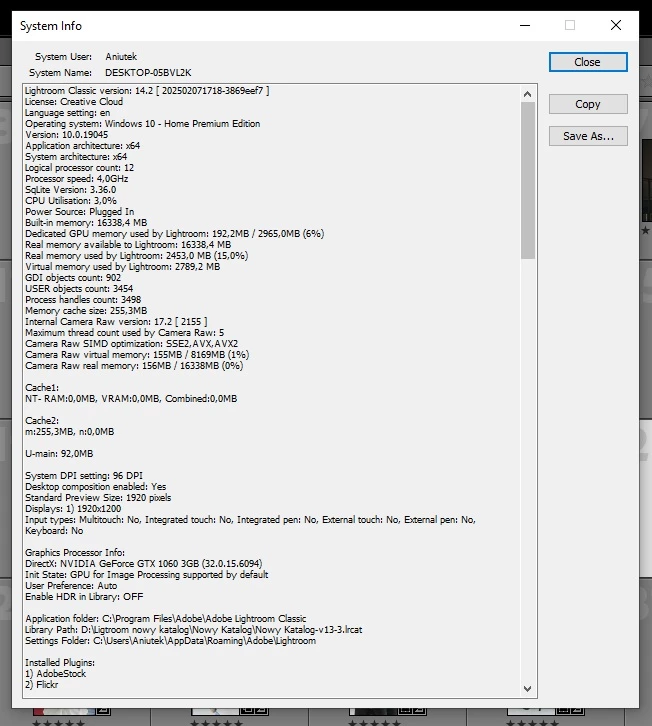Click the Operating system Windows 10 line
The image size is (652, 726).
(143, 124)
